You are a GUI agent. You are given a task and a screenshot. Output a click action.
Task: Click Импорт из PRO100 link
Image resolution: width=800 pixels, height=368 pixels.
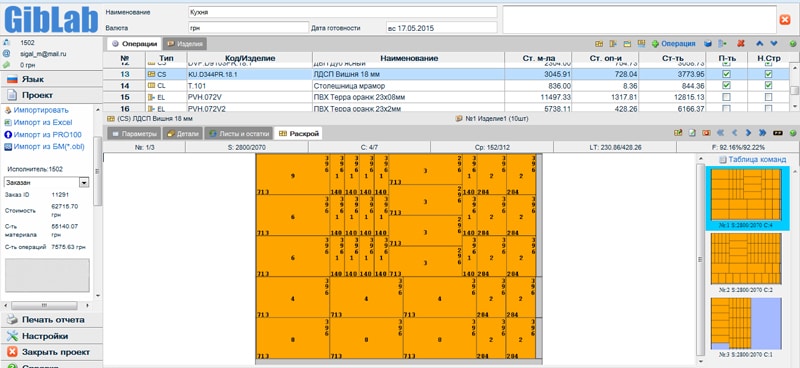pyautogui.click(x=47, y=135)
